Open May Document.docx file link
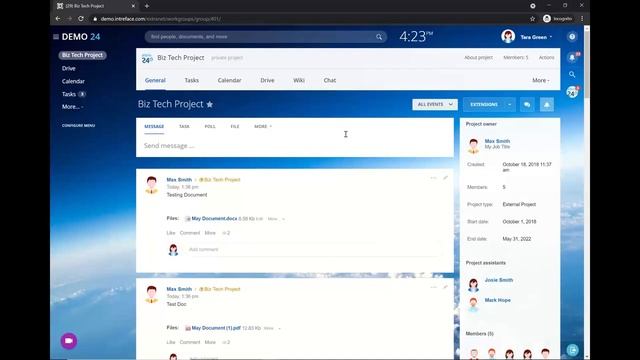The image size is (640, 360). 214,219
